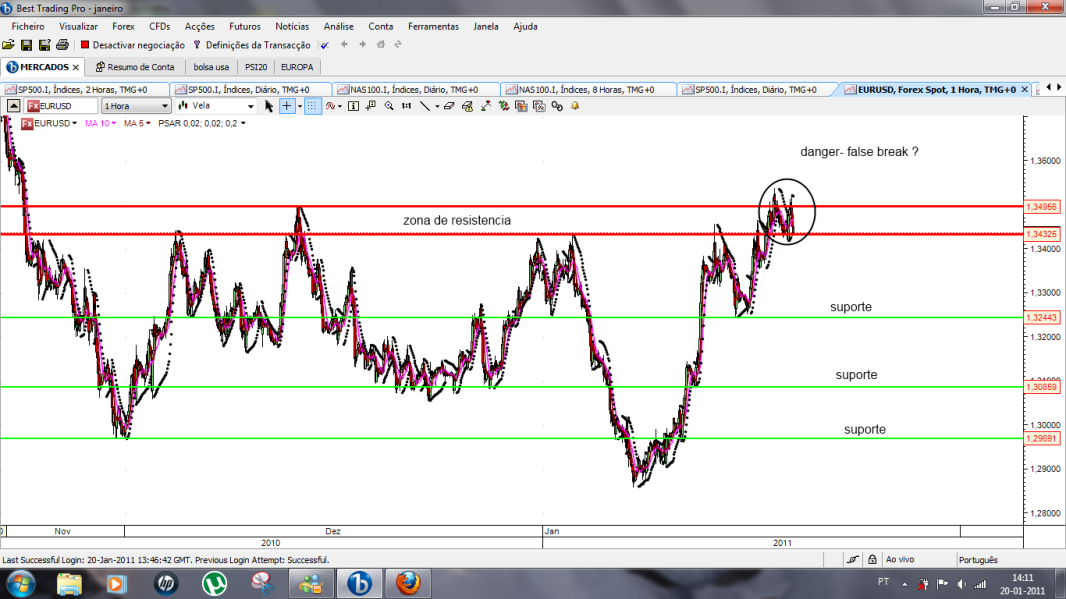This screenshot has width=1066, height=599.
Task: Click the connection status icon in status bar
Action: (853, 560)
